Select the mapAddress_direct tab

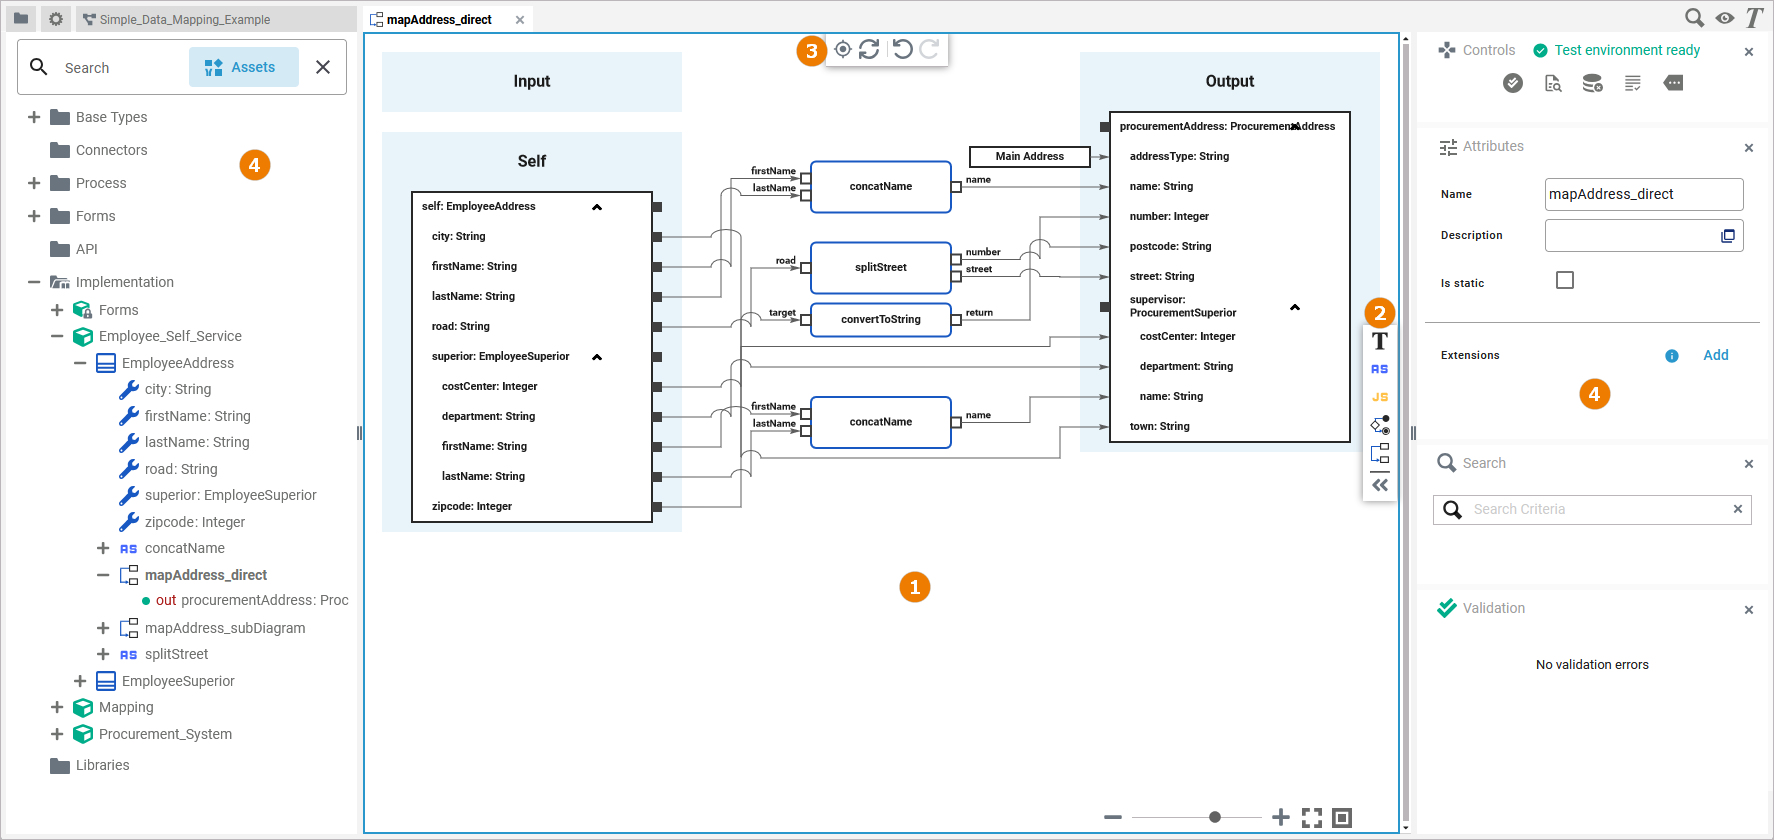(439, 19)
